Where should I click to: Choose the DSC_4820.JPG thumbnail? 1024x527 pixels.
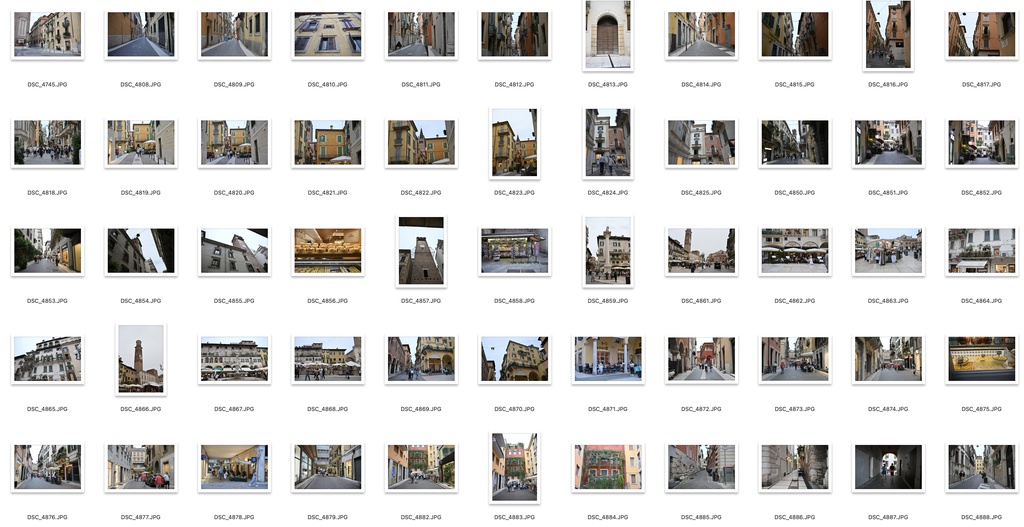pos(234,142)
